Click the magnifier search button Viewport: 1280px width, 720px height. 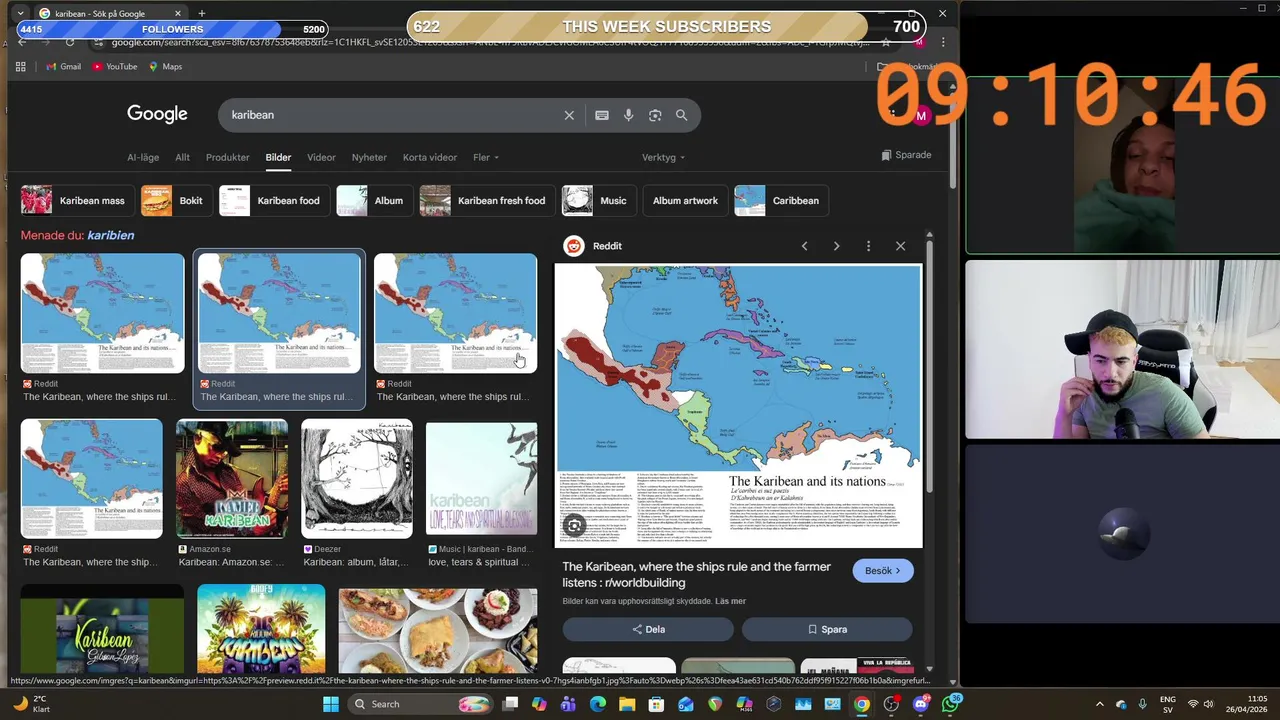pos(681,115)
